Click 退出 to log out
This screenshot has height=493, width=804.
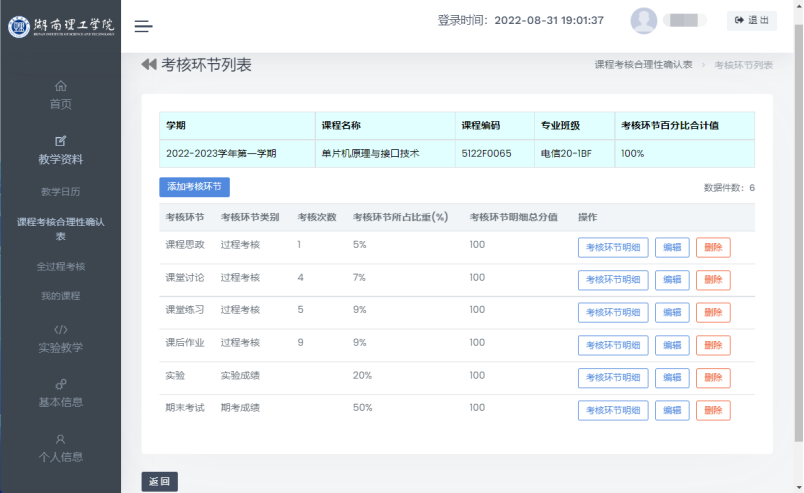pyautogui.click(x=751, y=21)
